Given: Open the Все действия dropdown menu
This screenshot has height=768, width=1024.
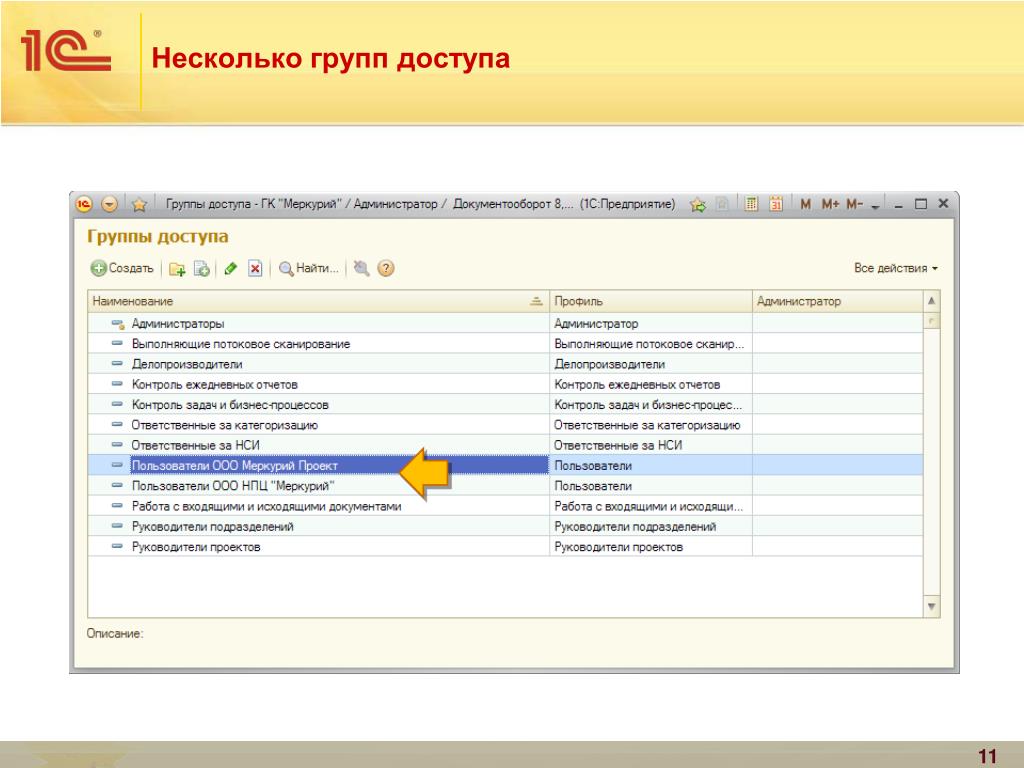Looking at the screenshot, I should (895, 268).
